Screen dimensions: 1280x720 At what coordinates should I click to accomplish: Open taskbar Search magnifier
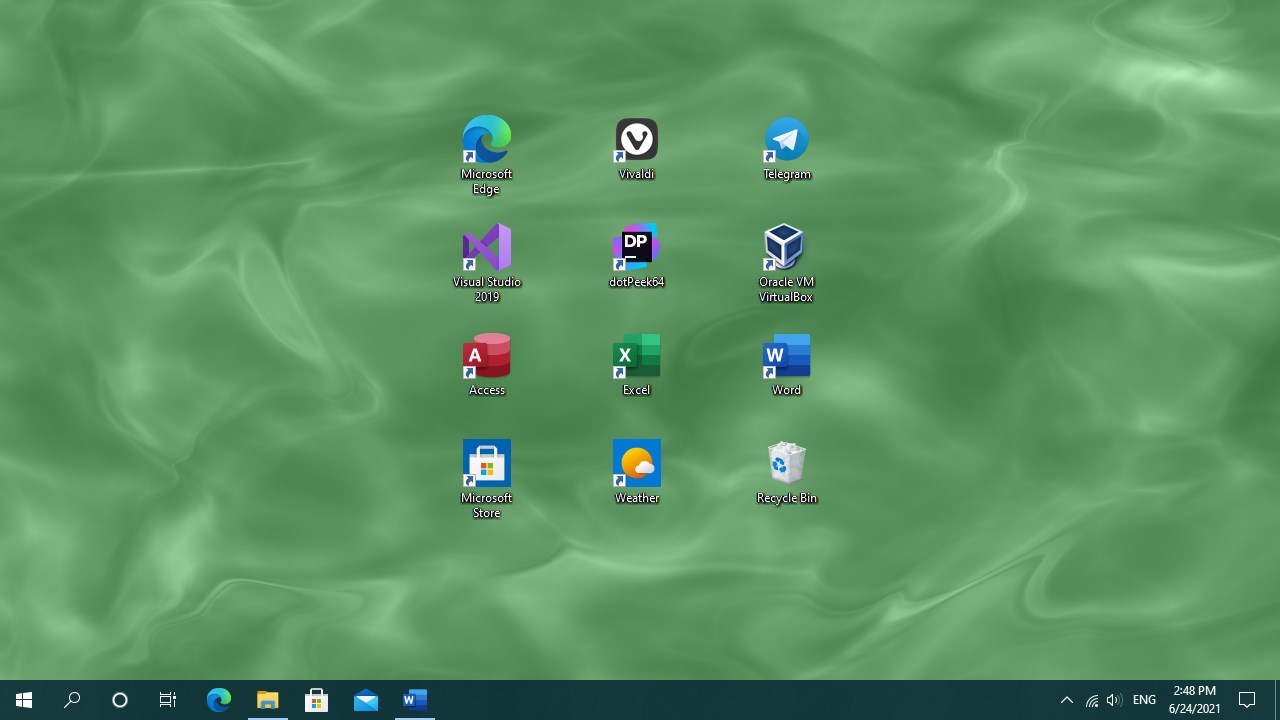[72, 700]
